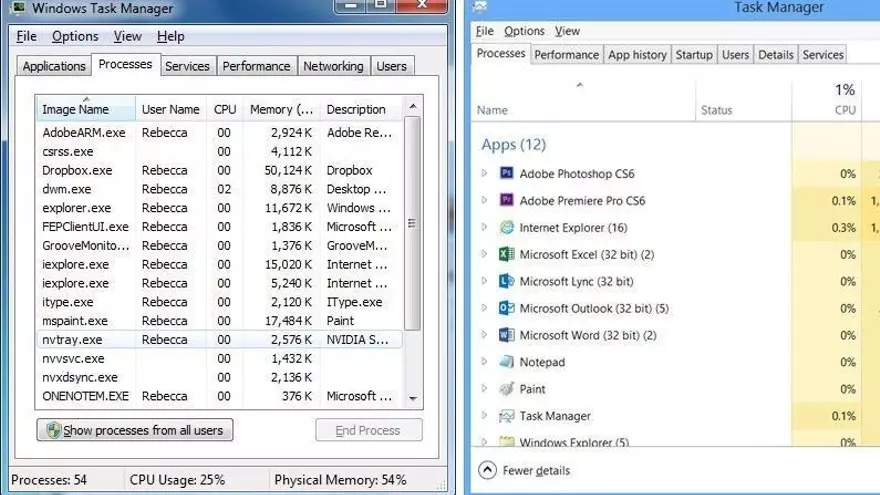The image size is (880, 495).
Task: Click the Adobe Premiere Pro CS6 icon
Action: coord(506,201)
